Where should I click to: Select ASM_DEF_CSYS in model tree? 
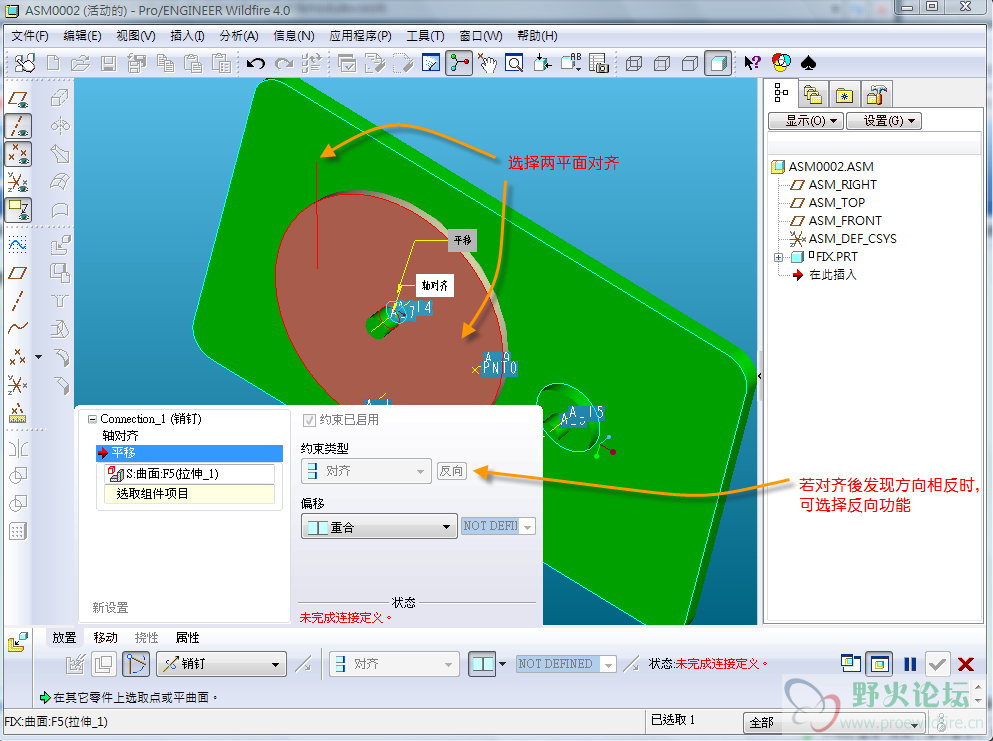(x=852, y=239)
